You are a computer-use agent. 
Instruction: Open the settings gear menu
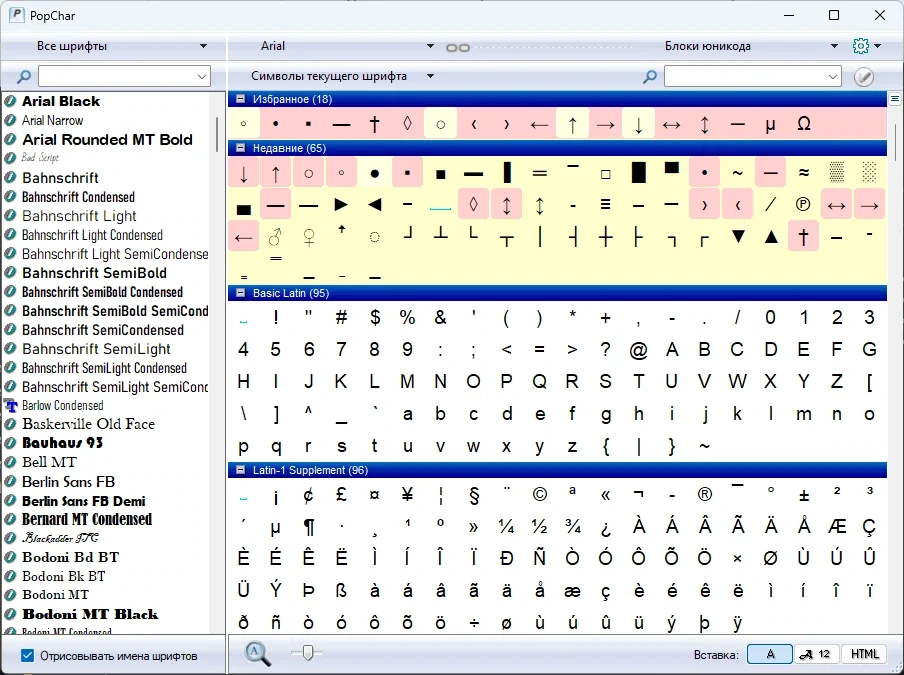pos(866,46)
